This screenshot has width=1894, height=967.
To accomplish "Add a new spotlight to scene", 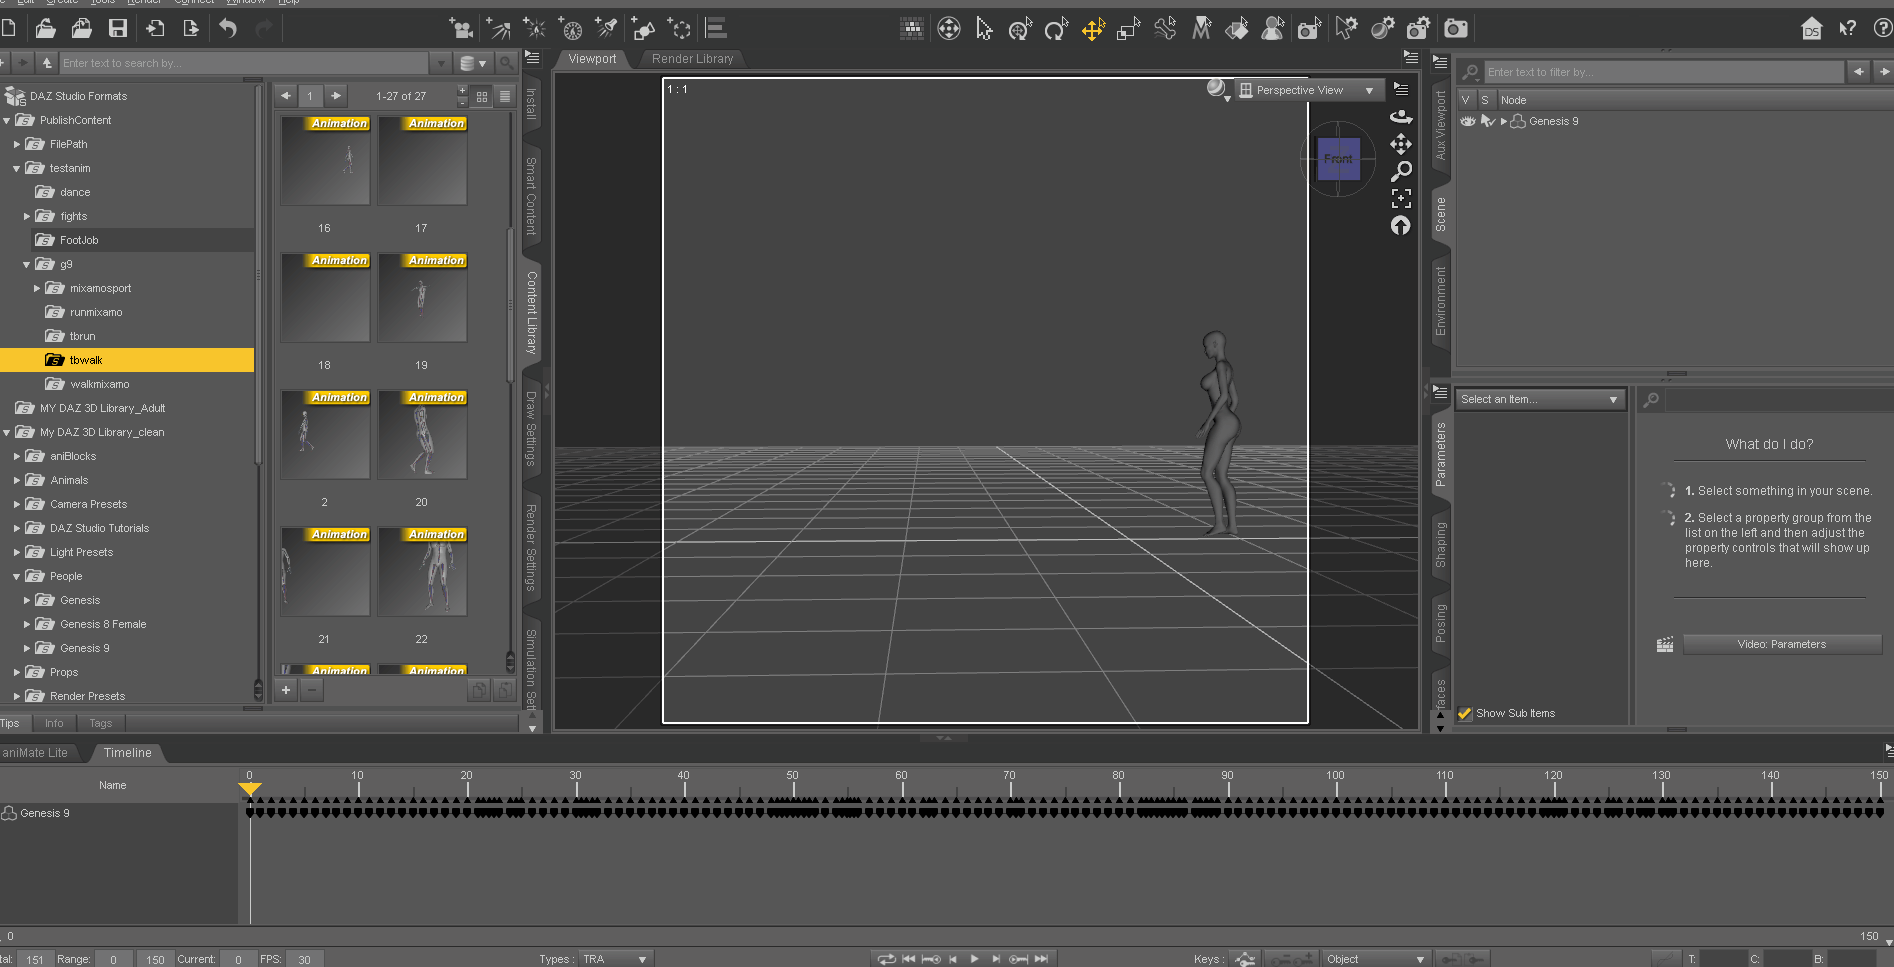I will 606,29.
